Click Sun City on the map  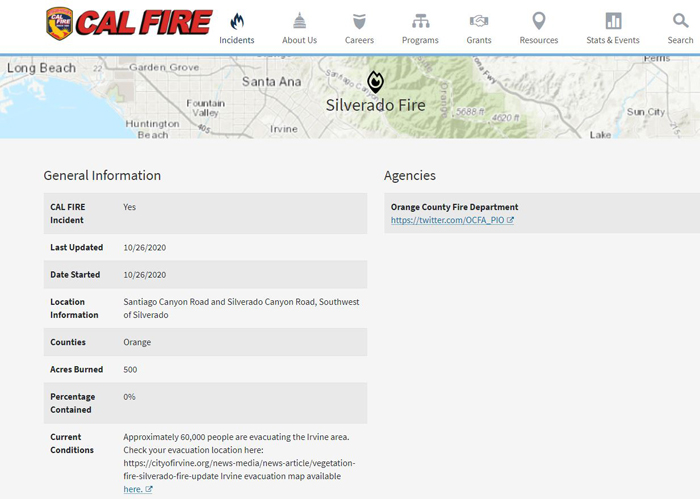646,112
